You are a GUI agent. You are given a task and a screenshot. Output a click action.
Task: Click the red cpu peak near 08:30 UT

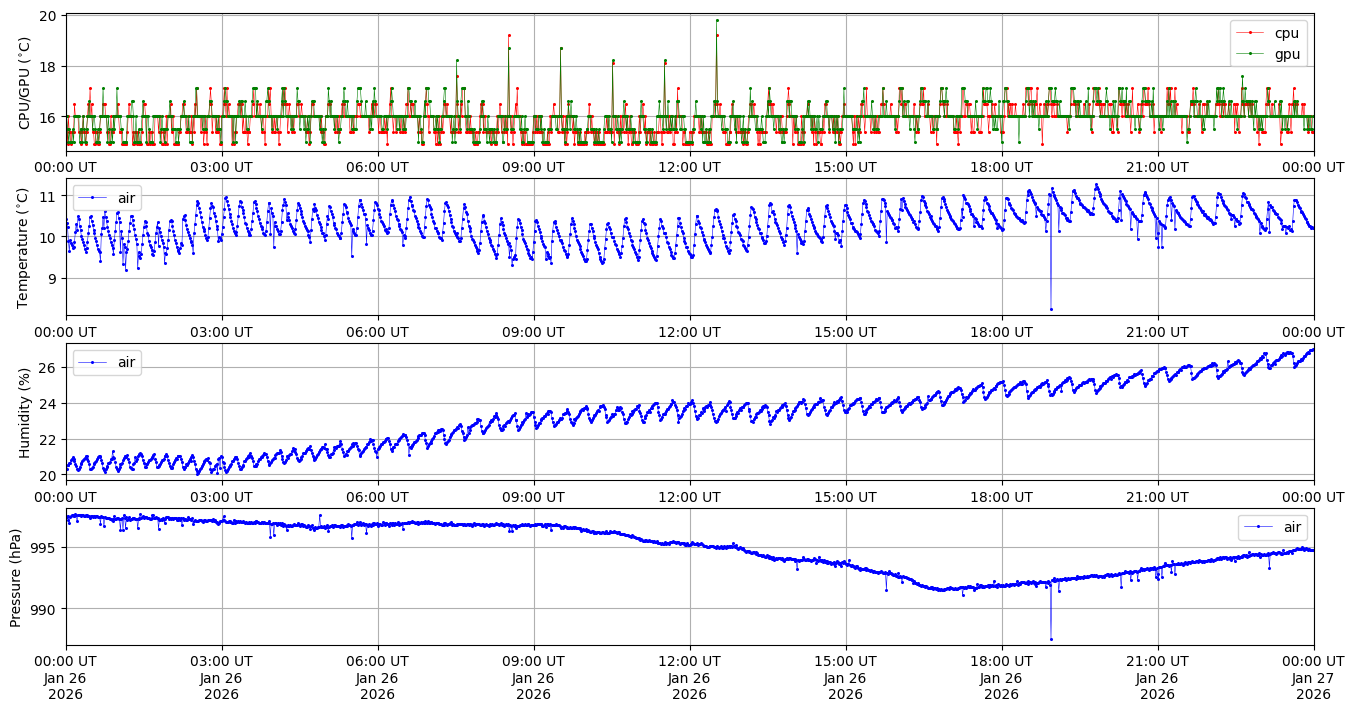click(x=509, y=35)
